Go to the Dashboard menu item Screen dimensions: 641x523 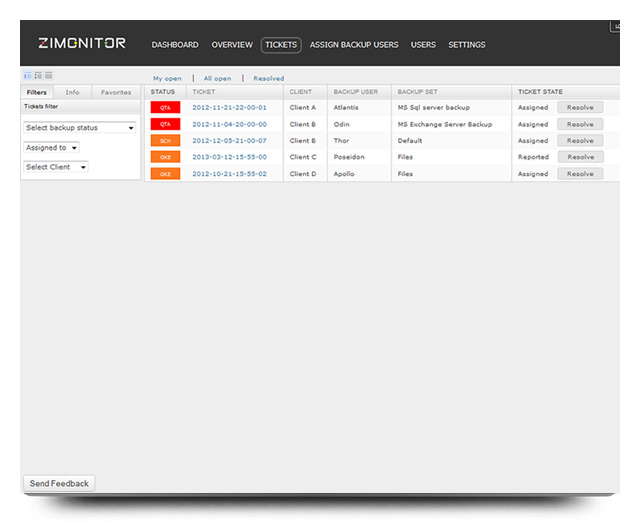pyautogui.click(x=175, y=45)
